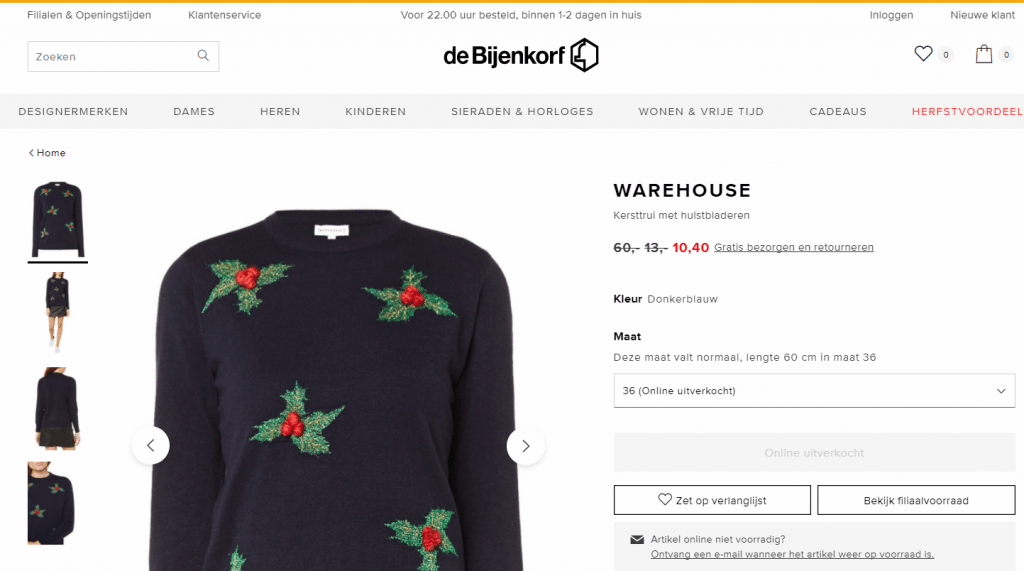1024x571 pixels.
Task: Select the model full-body thumbnail
Action: [x=57, y=312]
